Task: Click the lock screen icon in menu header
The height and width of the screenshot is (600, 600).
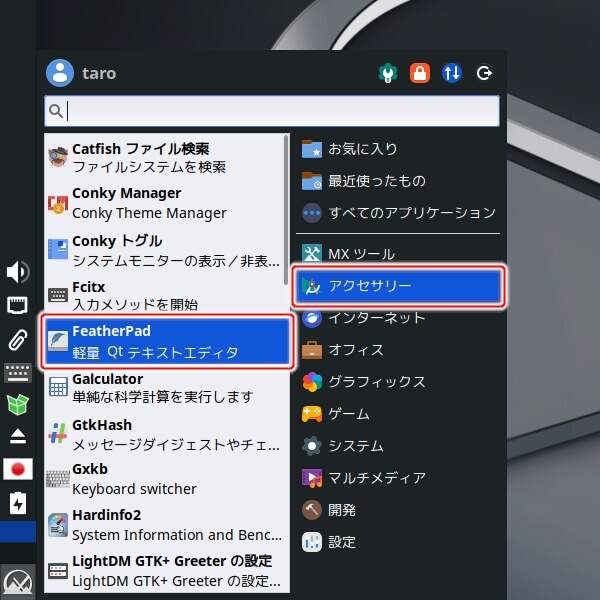Action: click(x=420, y=73)
